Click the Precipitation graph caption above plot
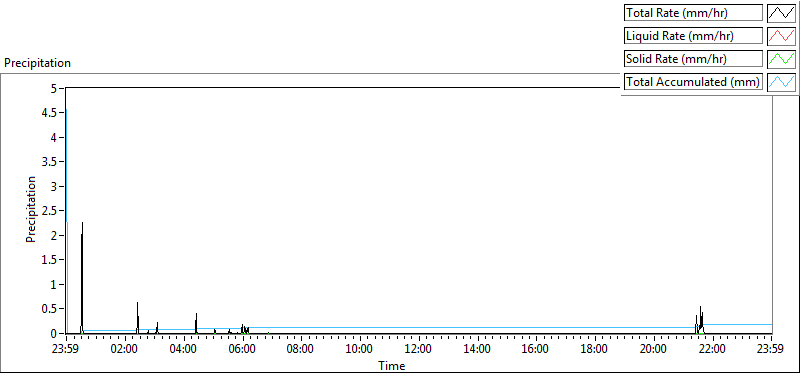The width and height of the screenshot is (800, 373). pos(37,63)
